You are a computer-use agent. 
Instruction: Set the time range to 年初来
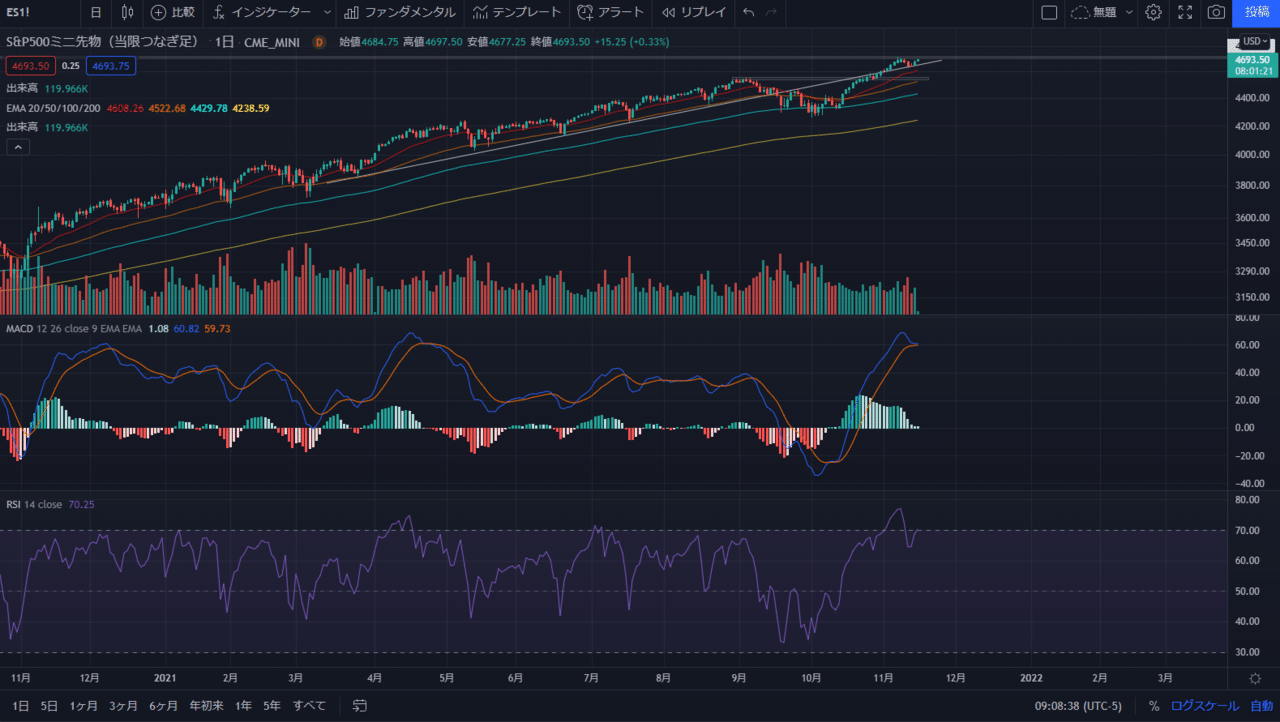[206, 705]
